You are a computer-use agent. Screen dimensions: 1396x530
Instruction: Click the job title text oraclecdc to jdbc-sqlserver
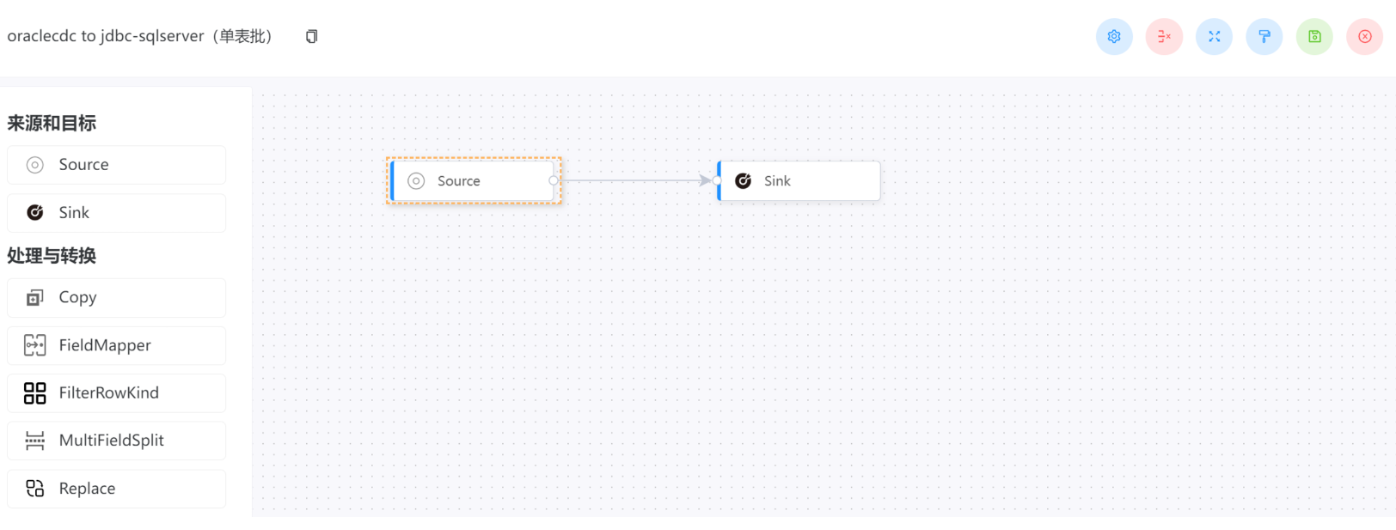pos(140,37)
